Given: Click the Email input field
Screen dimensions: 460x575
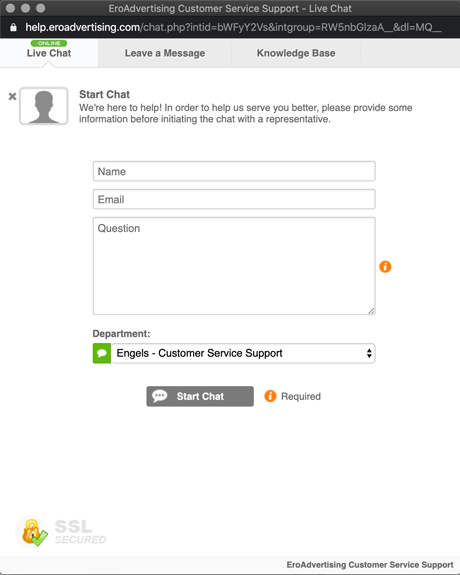Looking at the screenshot, I should [x=234, y=199].
